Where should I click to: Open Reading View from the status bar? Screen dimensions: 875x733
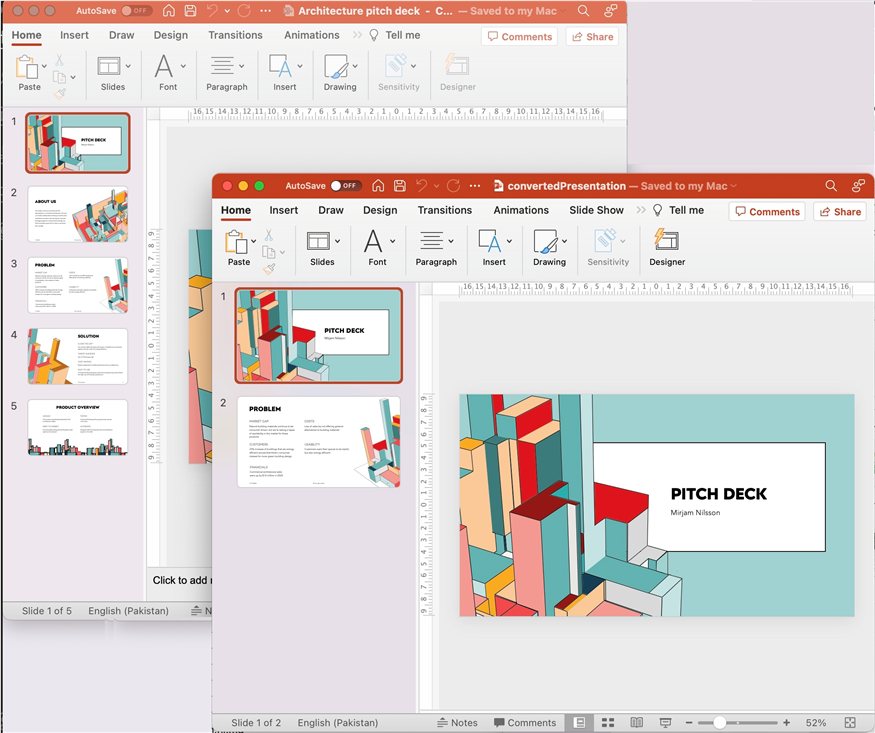pos(636,722)
